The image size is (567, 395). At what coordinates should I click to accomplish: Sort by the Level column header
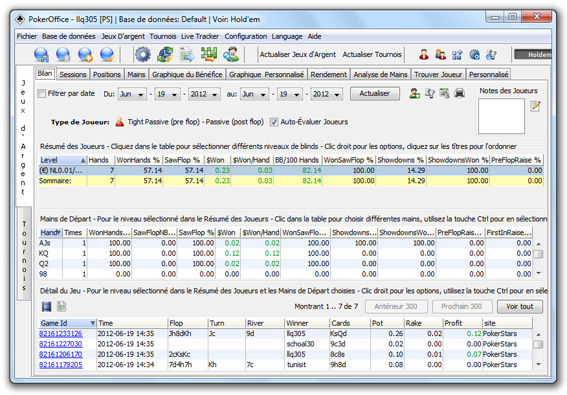(x=63, y=160)
